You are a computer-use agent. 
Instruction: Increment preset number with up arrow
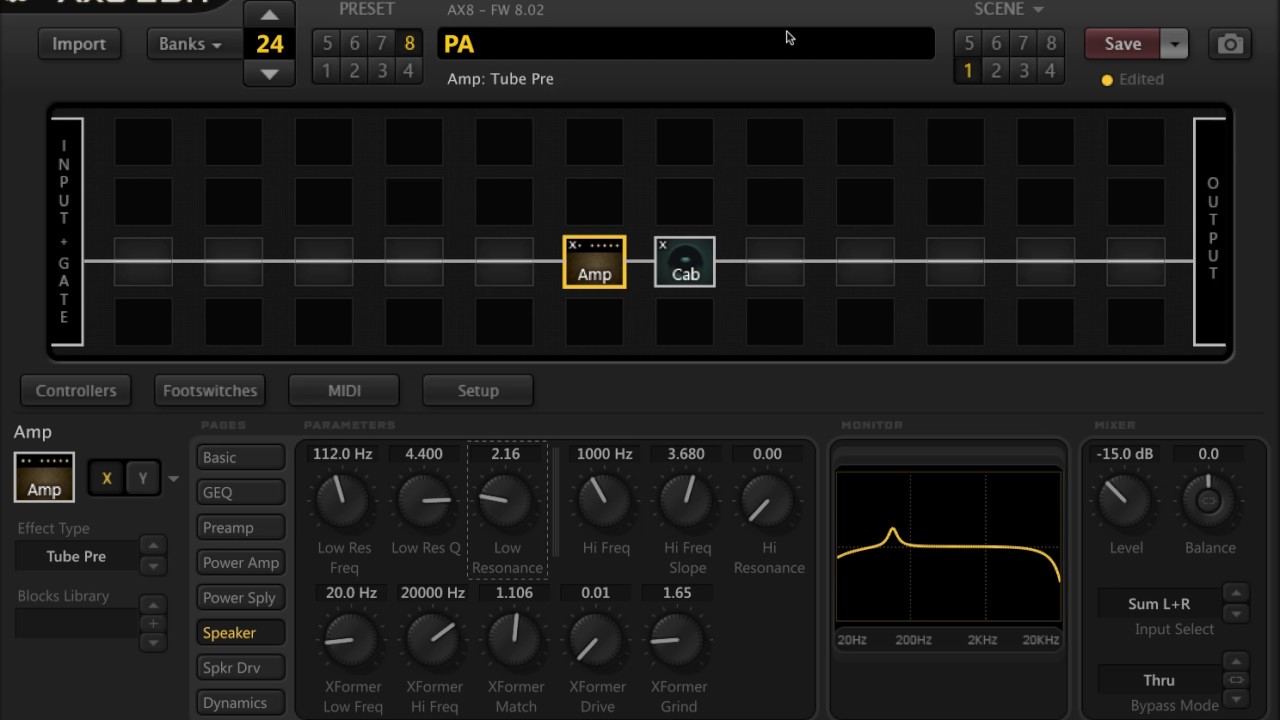tap(269, 15)
